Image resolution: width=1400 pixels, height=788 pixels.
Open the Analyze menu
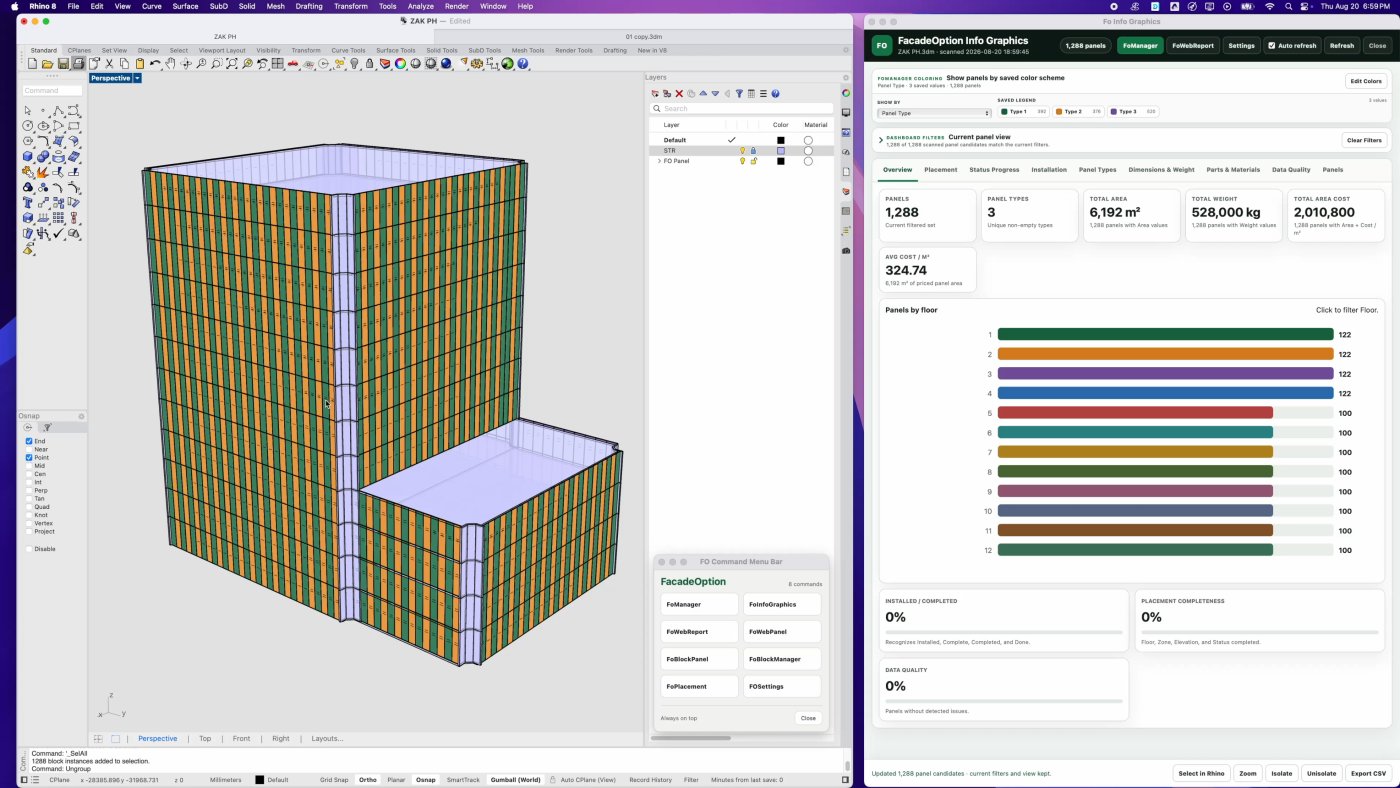421,6
